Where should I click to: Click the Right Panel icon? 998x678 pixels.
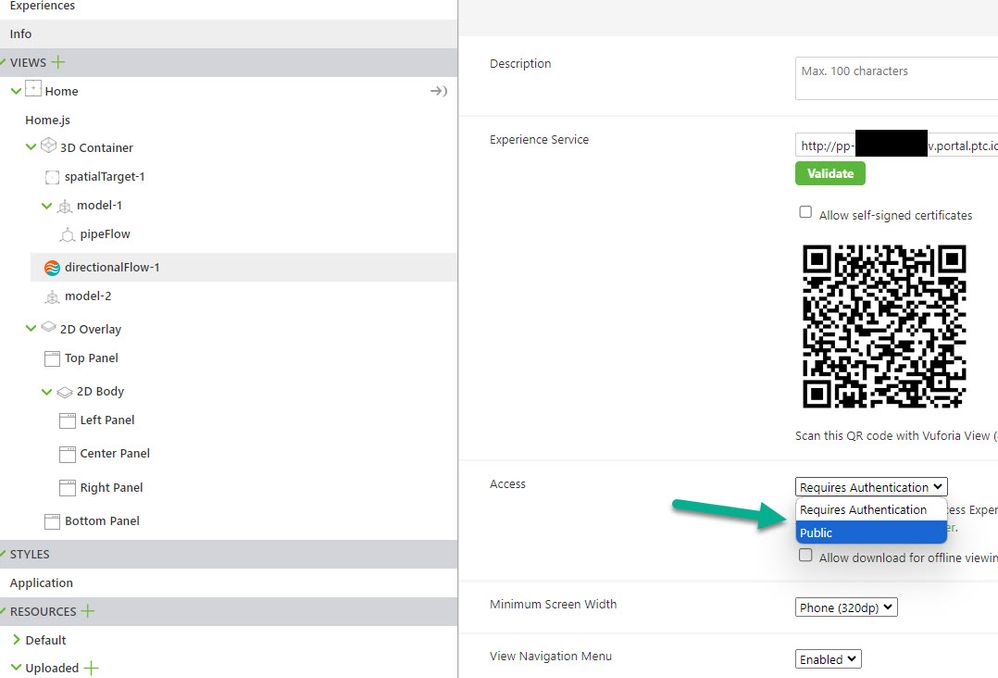pyautogui.click(x=67, y=488)
